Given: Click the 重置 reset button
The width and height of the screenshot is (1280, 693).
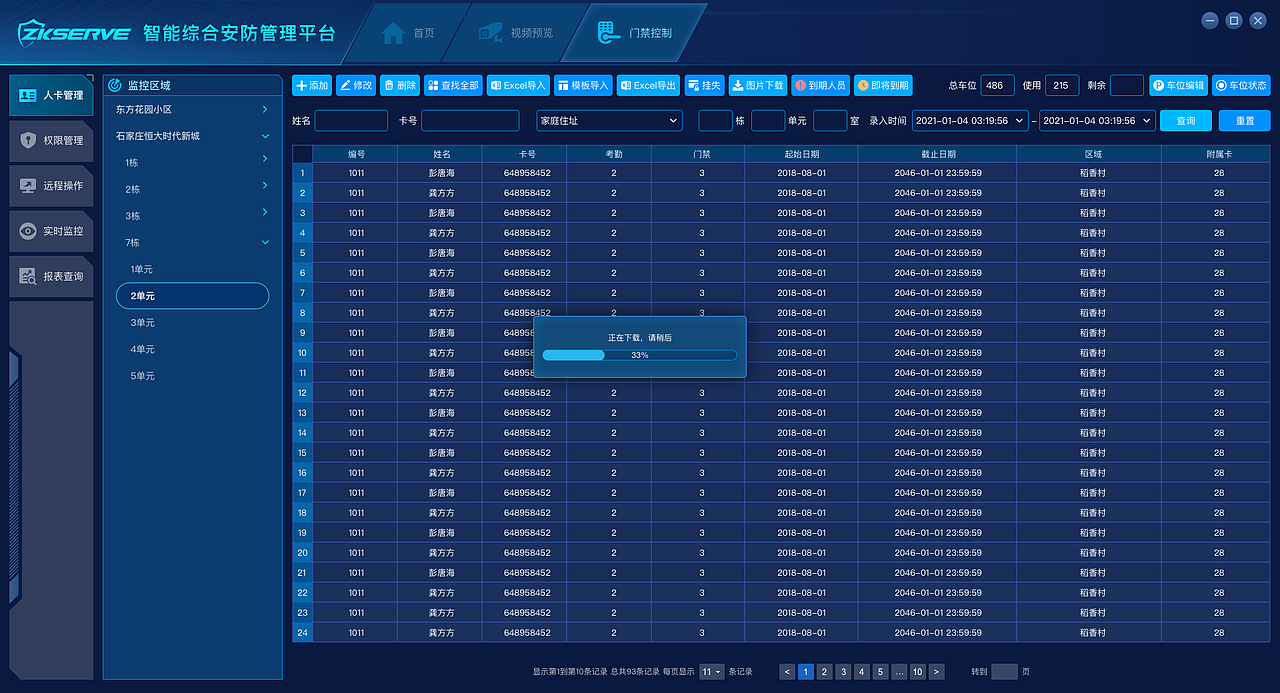Looking at the screenshot, I should tap(1245, 120).
